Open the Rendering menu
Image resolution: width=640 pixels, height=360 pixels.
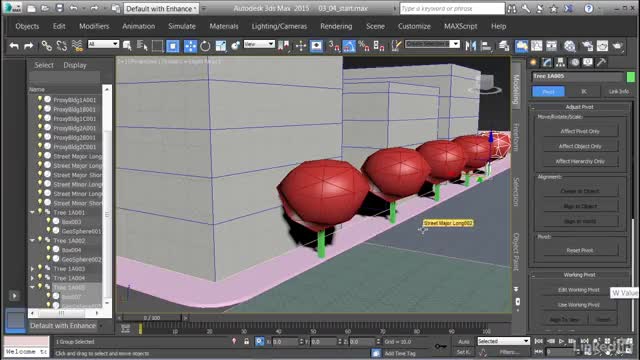[x=336, y=26]
